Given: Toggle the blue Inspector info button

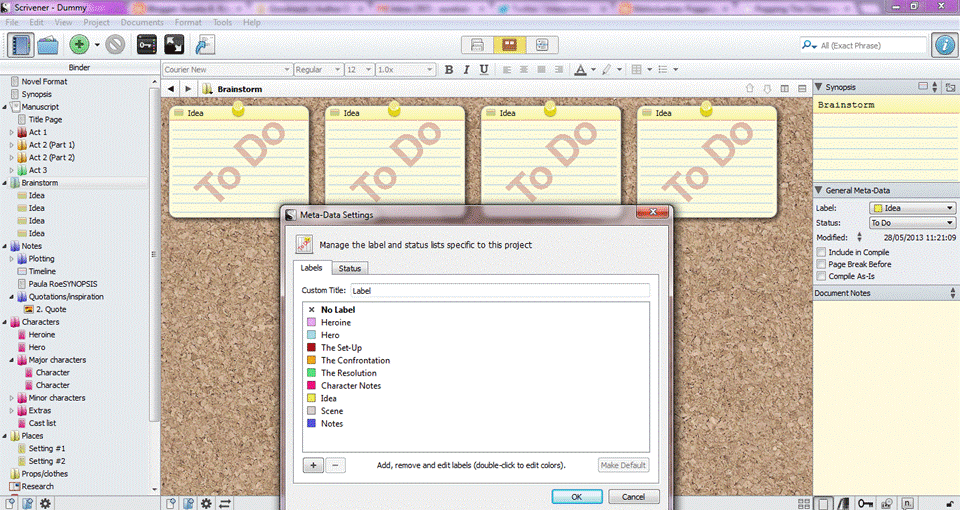Looking at the screenshot, I should pos(945,45).
